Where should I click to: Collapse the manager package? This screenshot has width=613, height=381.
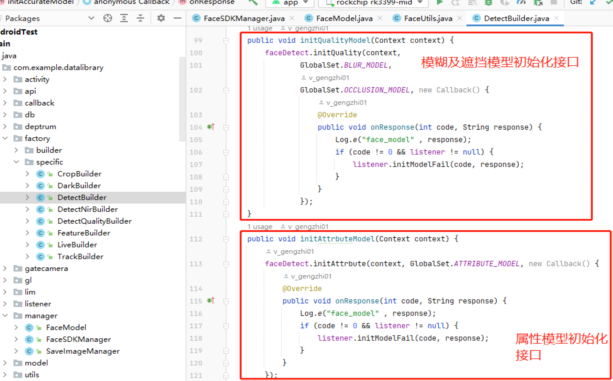[5, 315]
